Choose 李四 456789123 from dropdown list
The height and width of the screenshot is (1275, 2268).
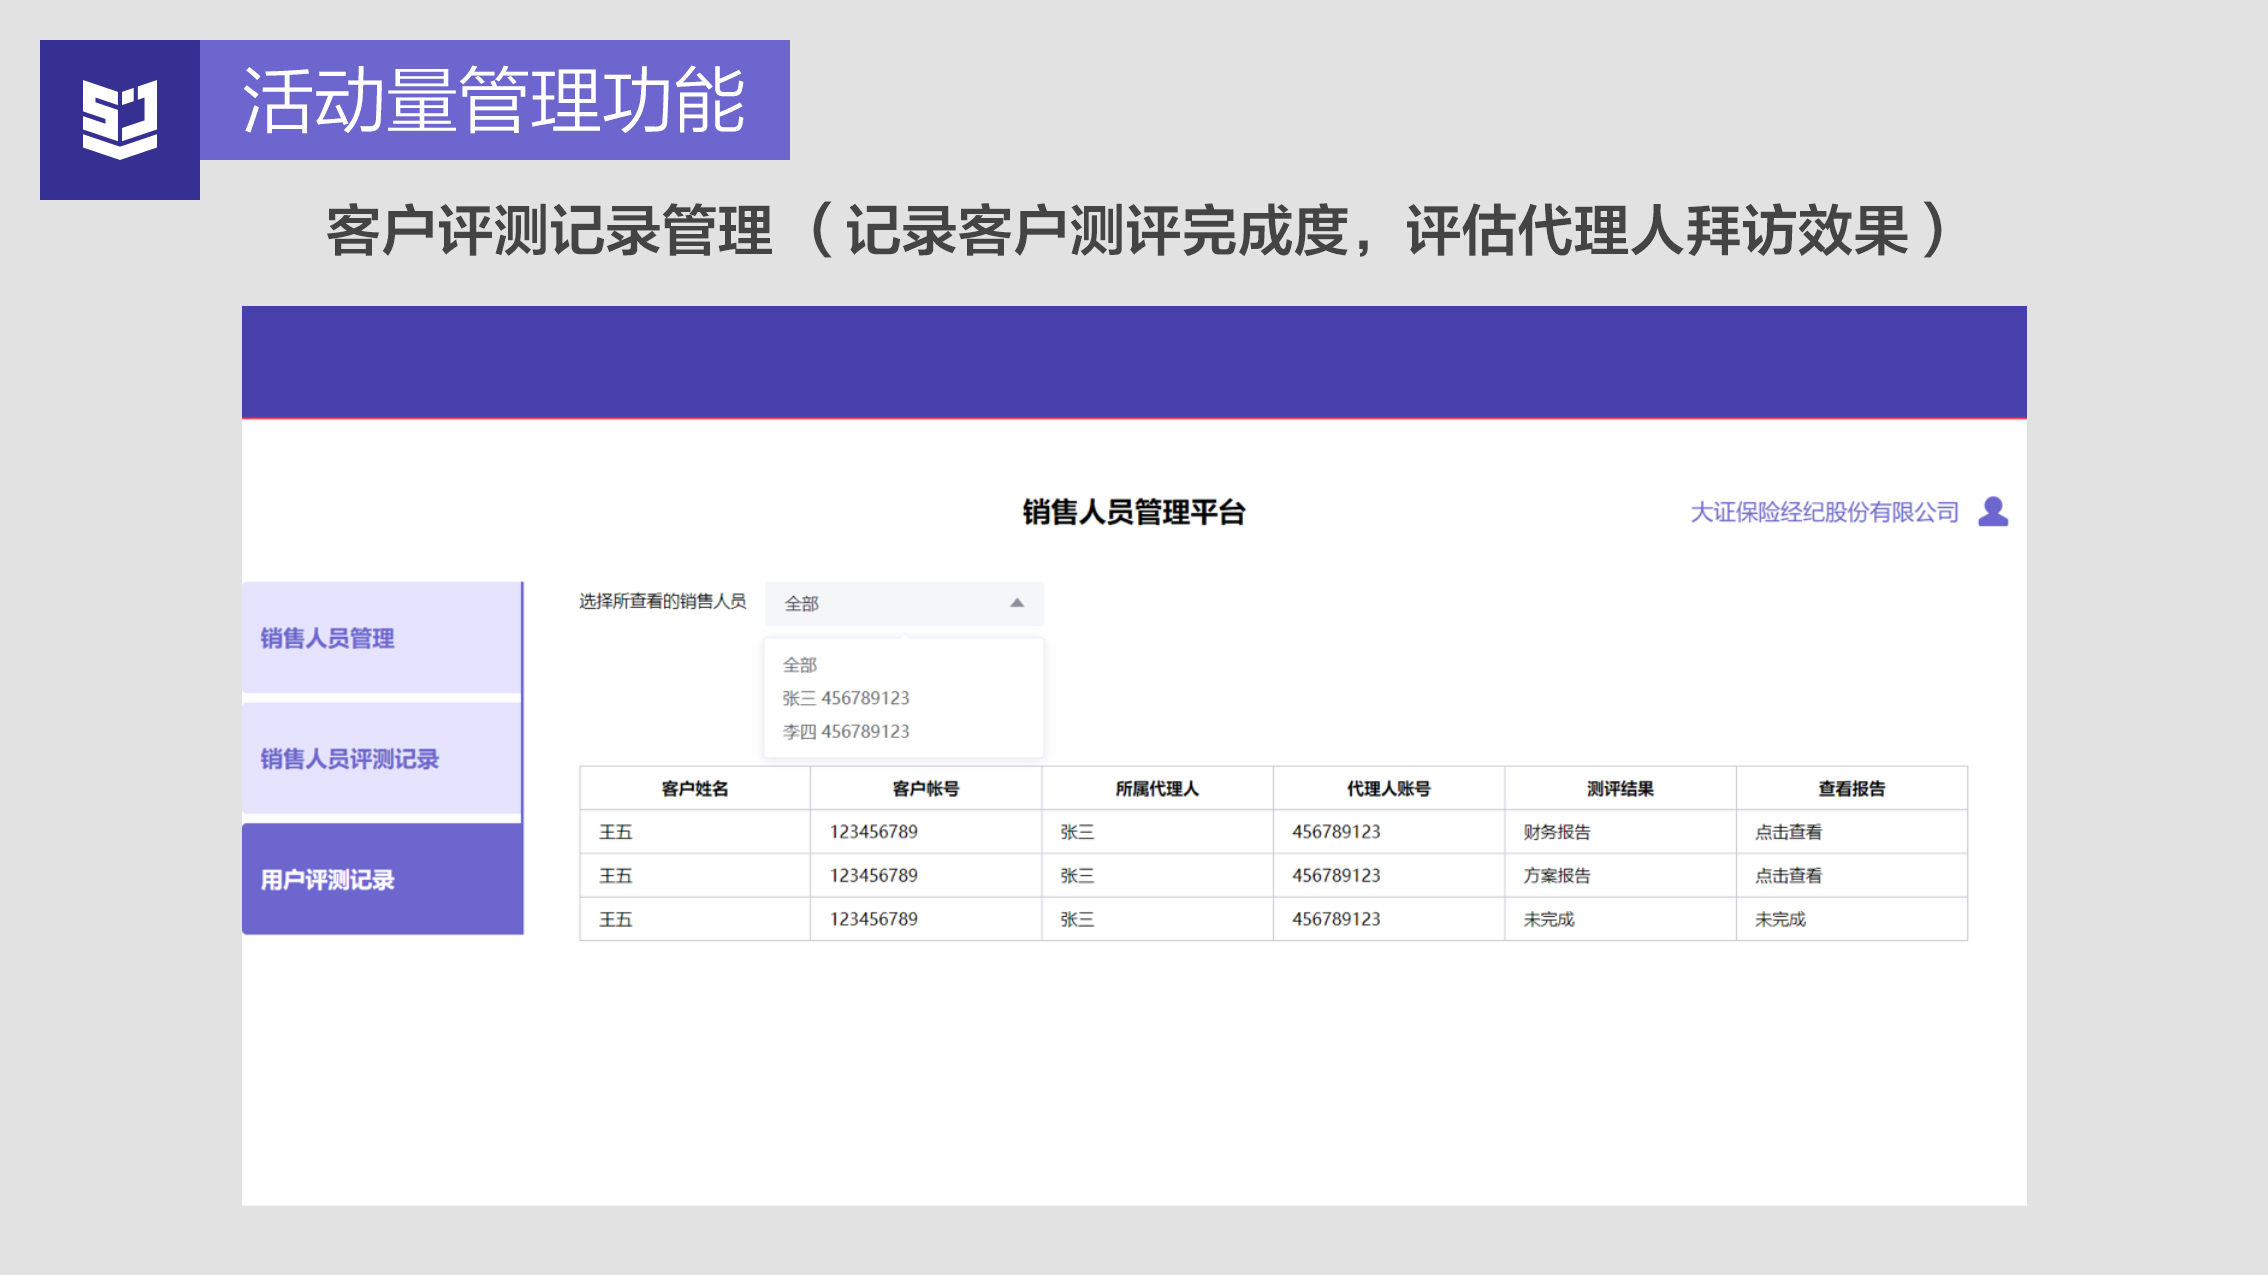tap(846, 732)
